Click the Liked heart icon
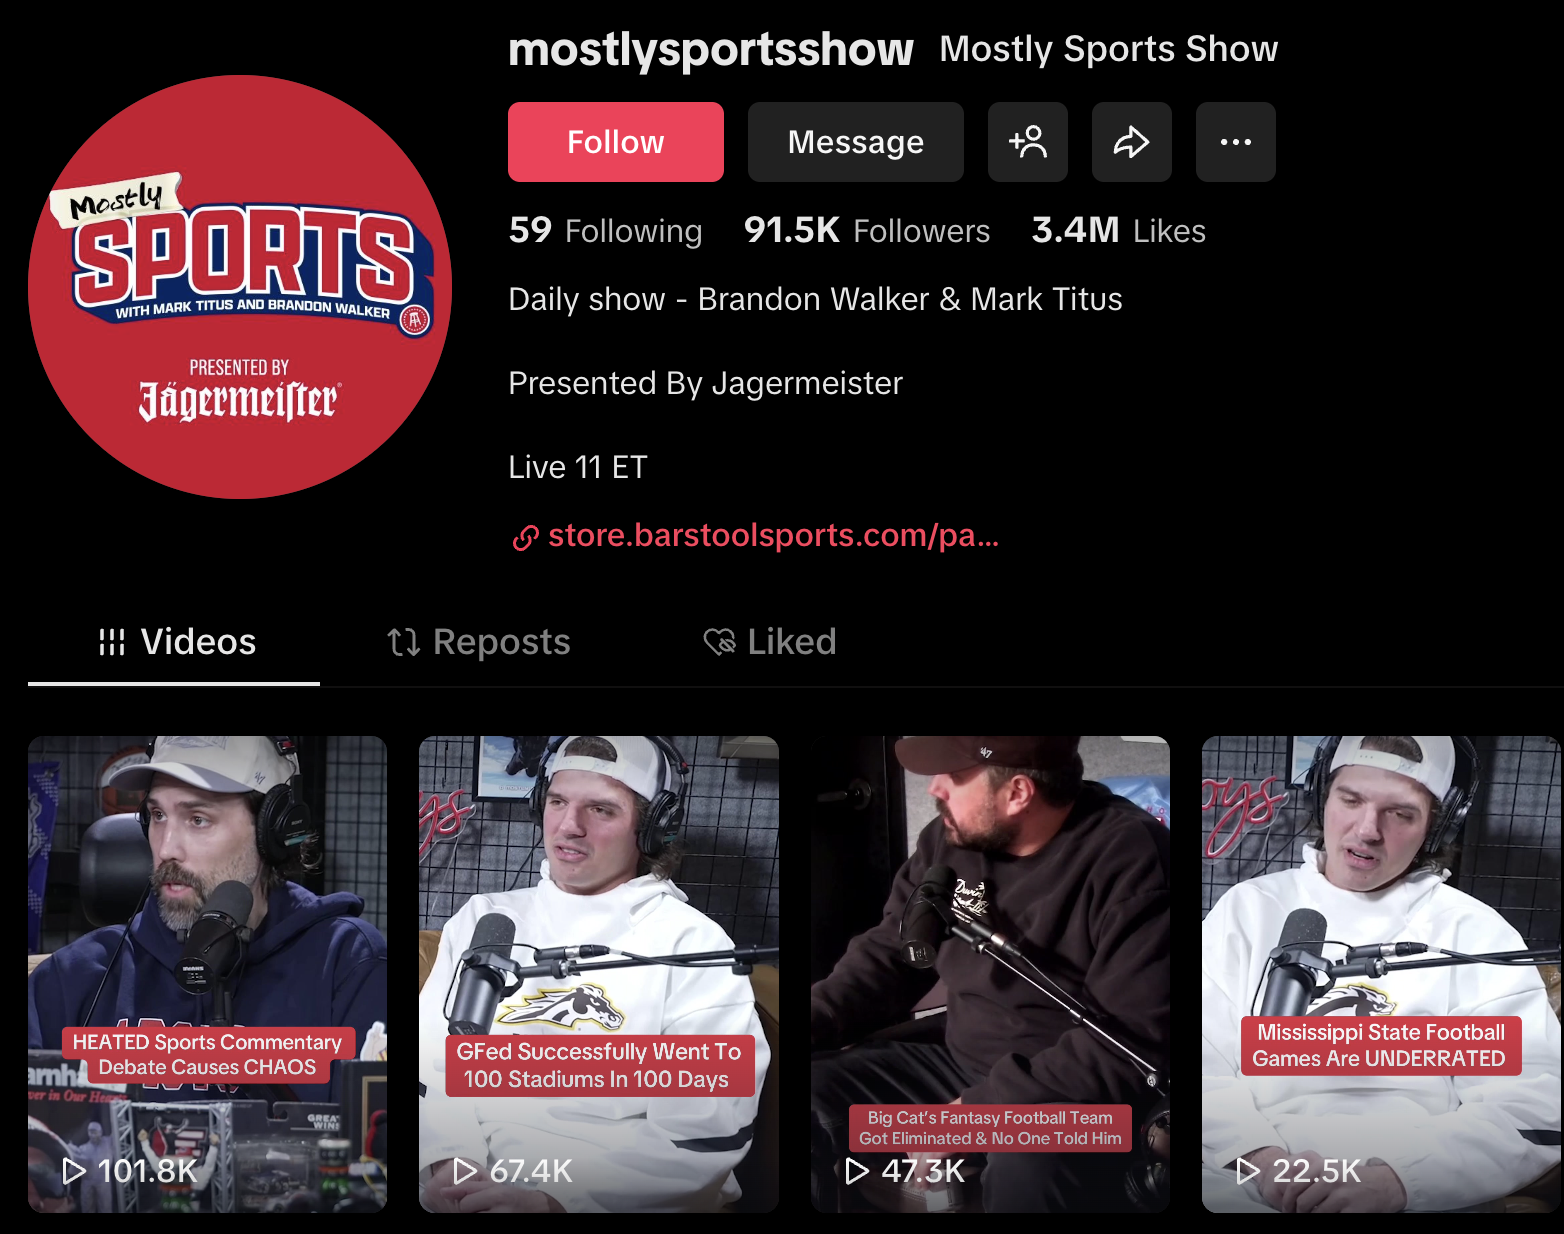Viewport: 1564px width, 1234px height. [719, 642]
